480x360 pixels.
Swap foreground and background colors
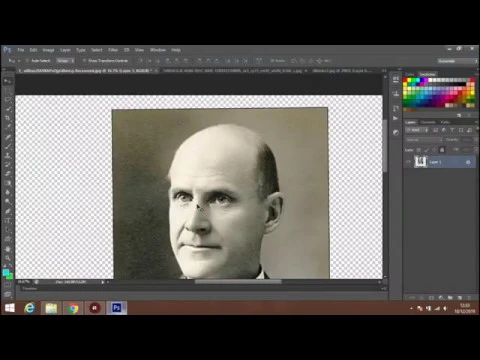(x=11, y=266)
